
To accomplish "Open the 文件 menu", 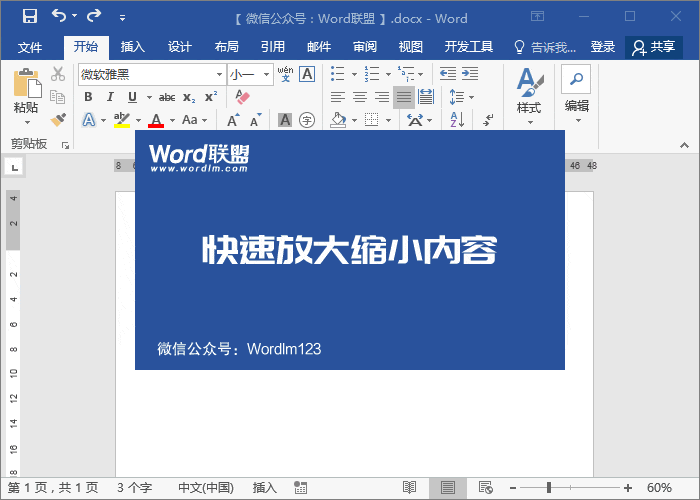I will pyautogui.click(x=30, y=47).
